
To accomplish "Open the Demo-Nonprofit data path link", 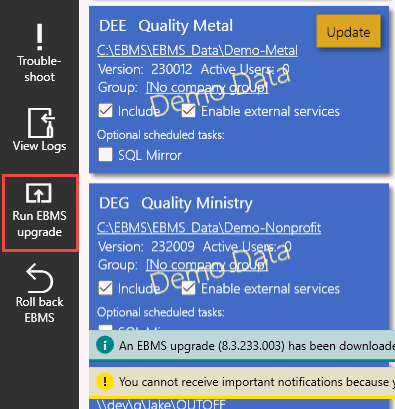I will (x=209, y=228).
